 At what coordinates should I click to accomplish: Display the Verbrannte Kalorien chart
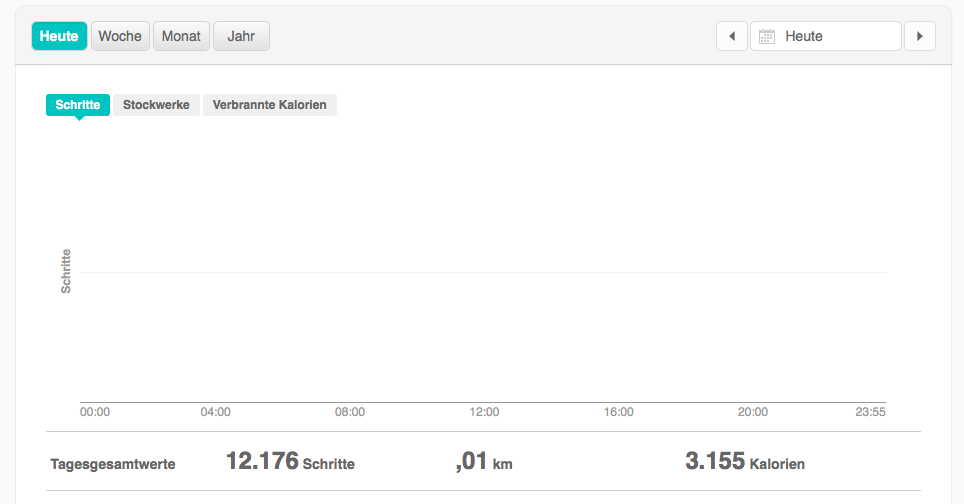(270, 104)
